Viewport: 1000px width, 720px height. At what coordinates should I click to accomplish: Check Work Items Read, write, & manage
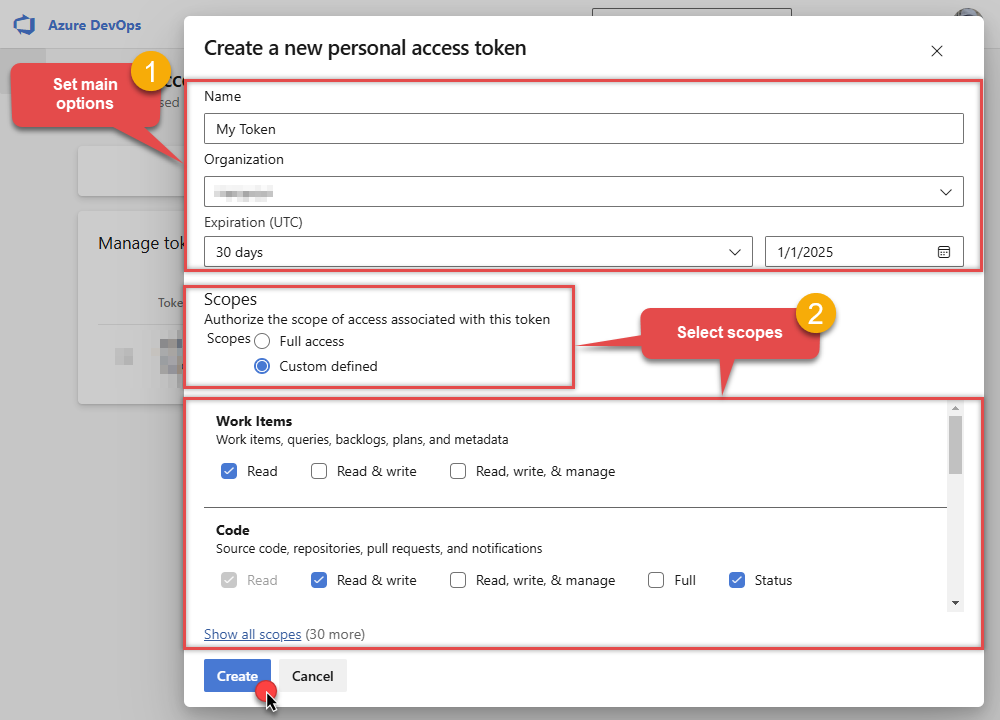[x=458, y=471]
